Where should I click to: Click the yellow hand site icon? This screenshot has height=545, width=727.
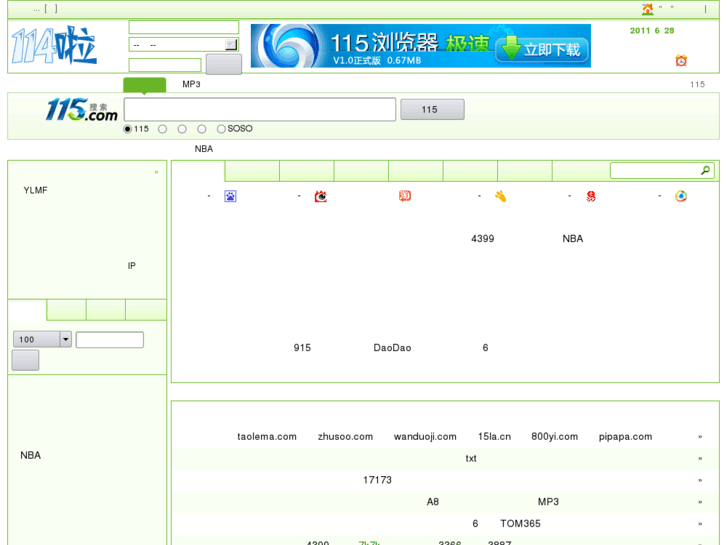coord(500,196)
